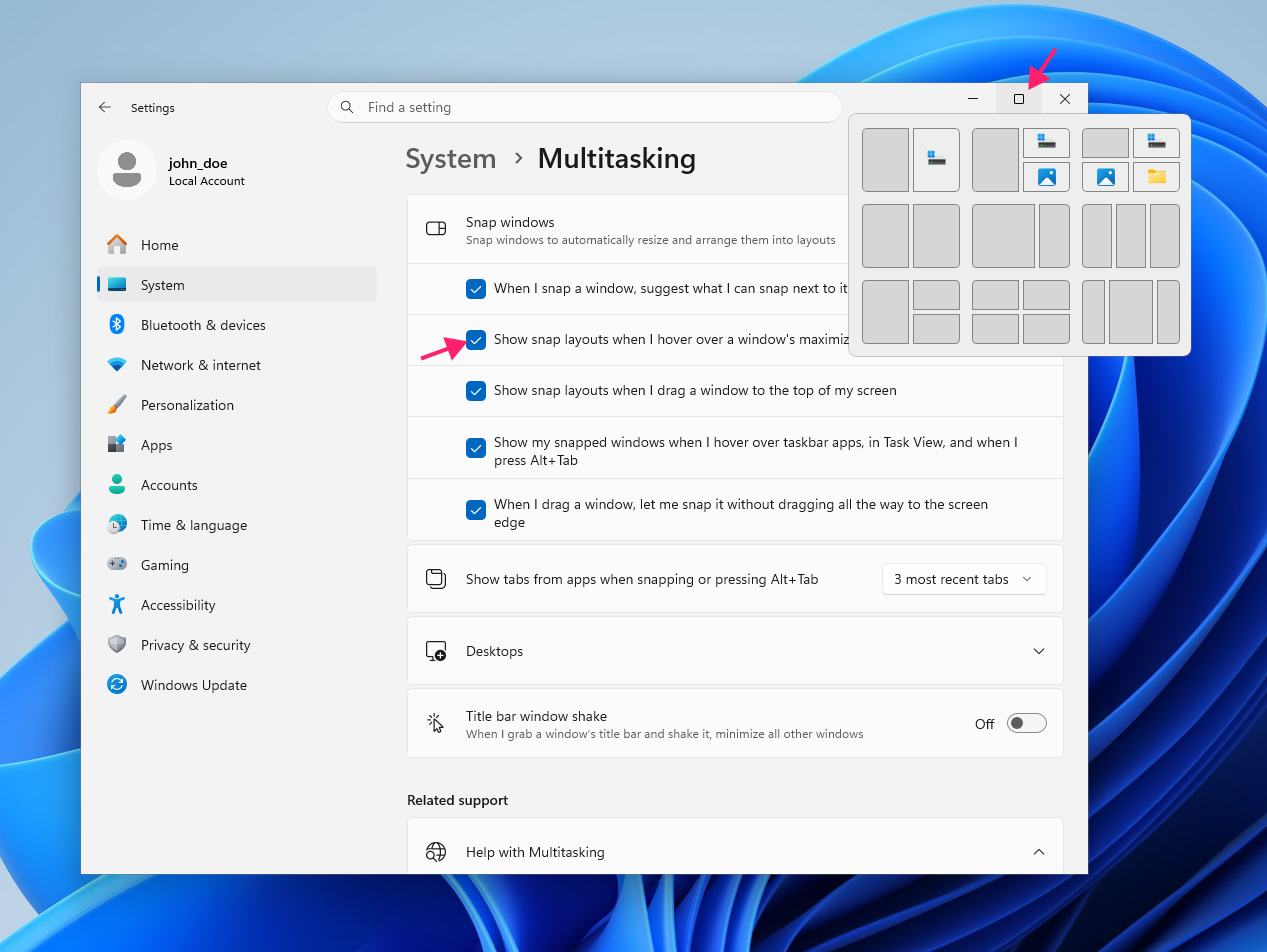Collapse the Help with Multitasking section
Viewport: 1267px width, 952px height.
1039,852
